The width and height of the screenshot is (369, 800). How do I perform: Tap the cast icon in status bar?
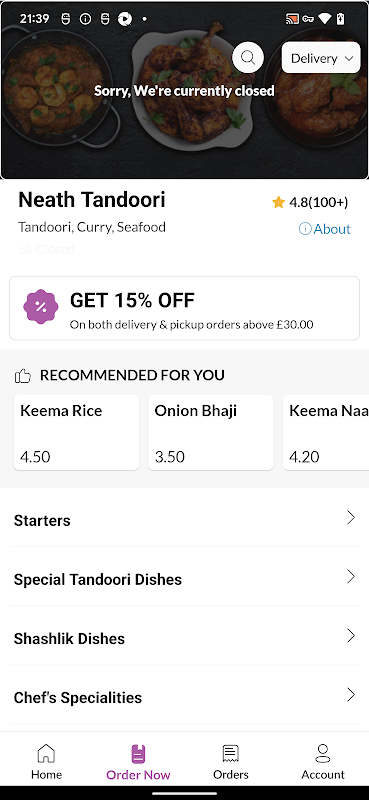[x=292, y=19]
